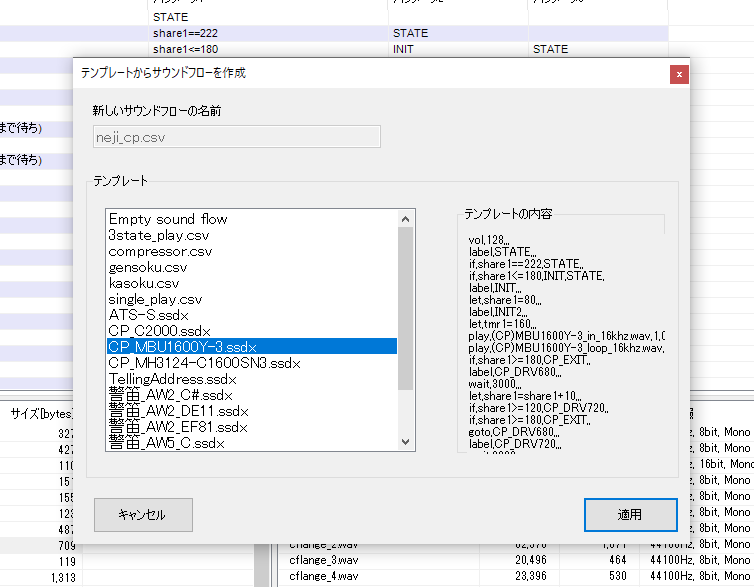Click cflange_3.wav row in file list
Viewport: 754px width, 587px height.
point(323,560)
